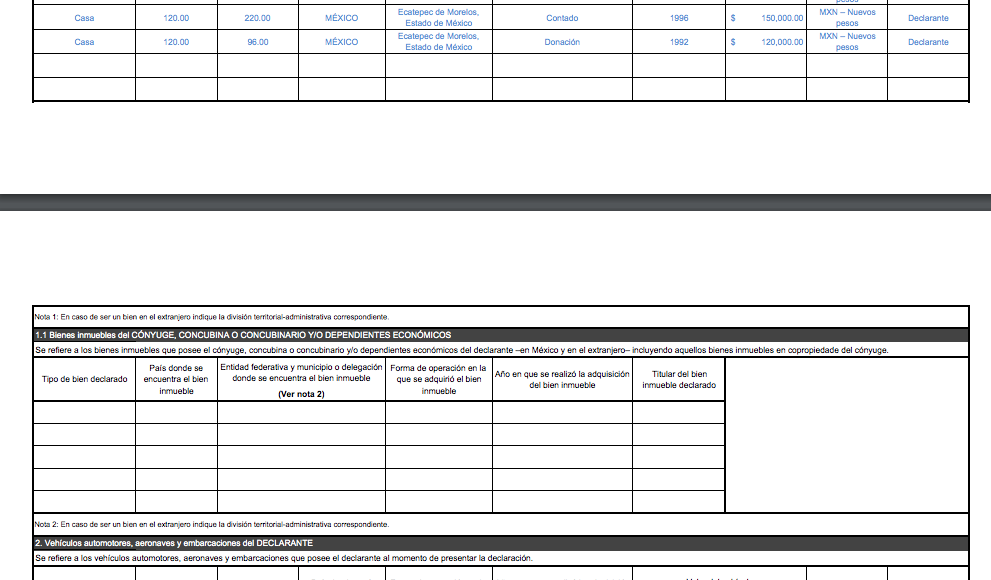Screen dimensions: 991x580
Task: Select the 1992 acquisition year cell
Action: 679,42
